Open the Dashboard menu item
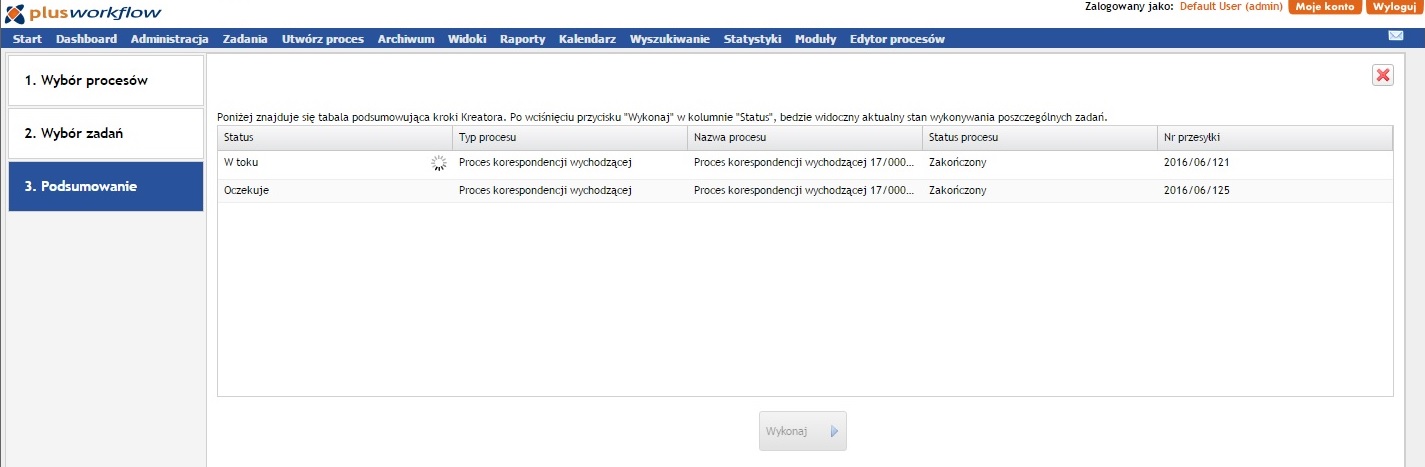Image resolution: width=1425 pixels, height=467 pixels. pyautogui.click(x=86, y=39)
